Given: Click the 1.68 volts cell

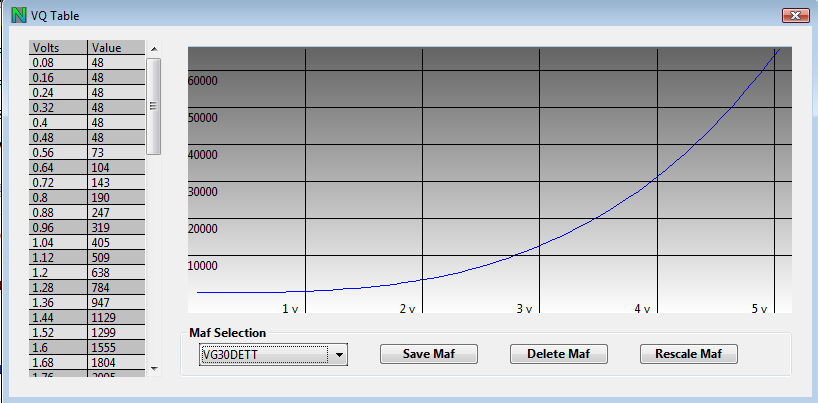Looking at the screenshot, I should (58, 362).
